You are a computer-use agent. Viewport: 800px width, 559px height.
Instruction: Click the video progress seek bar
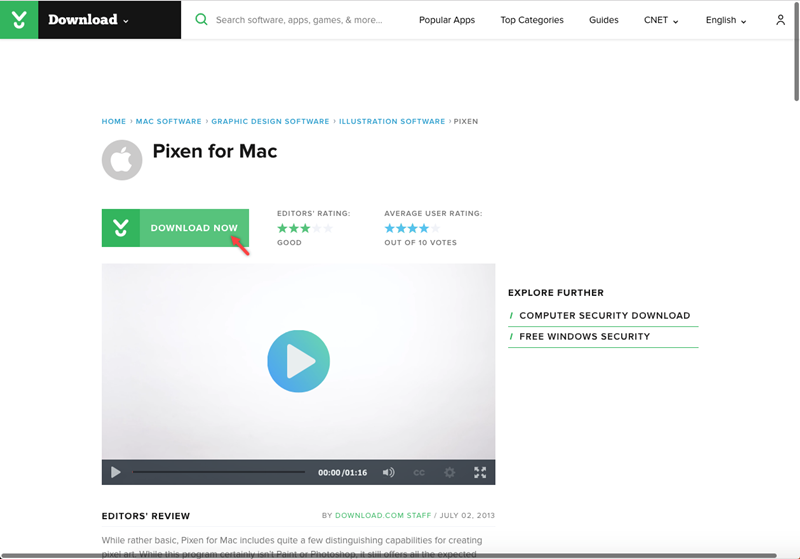point(219,472)
